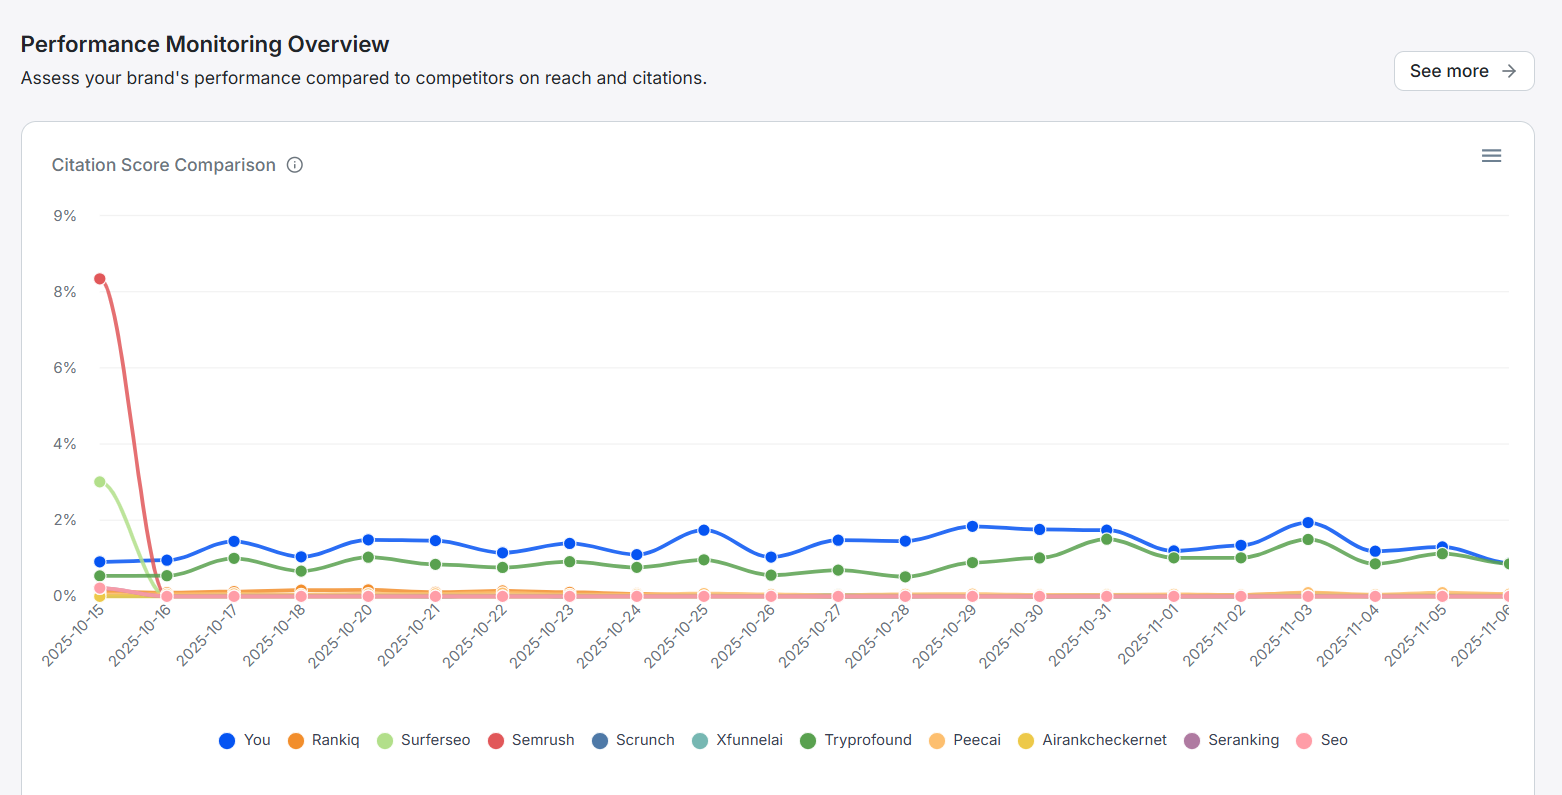This screenshot has width=1562, height=795.
Task: Click the Peecai orange legend swatch
Action: (937, 741)
